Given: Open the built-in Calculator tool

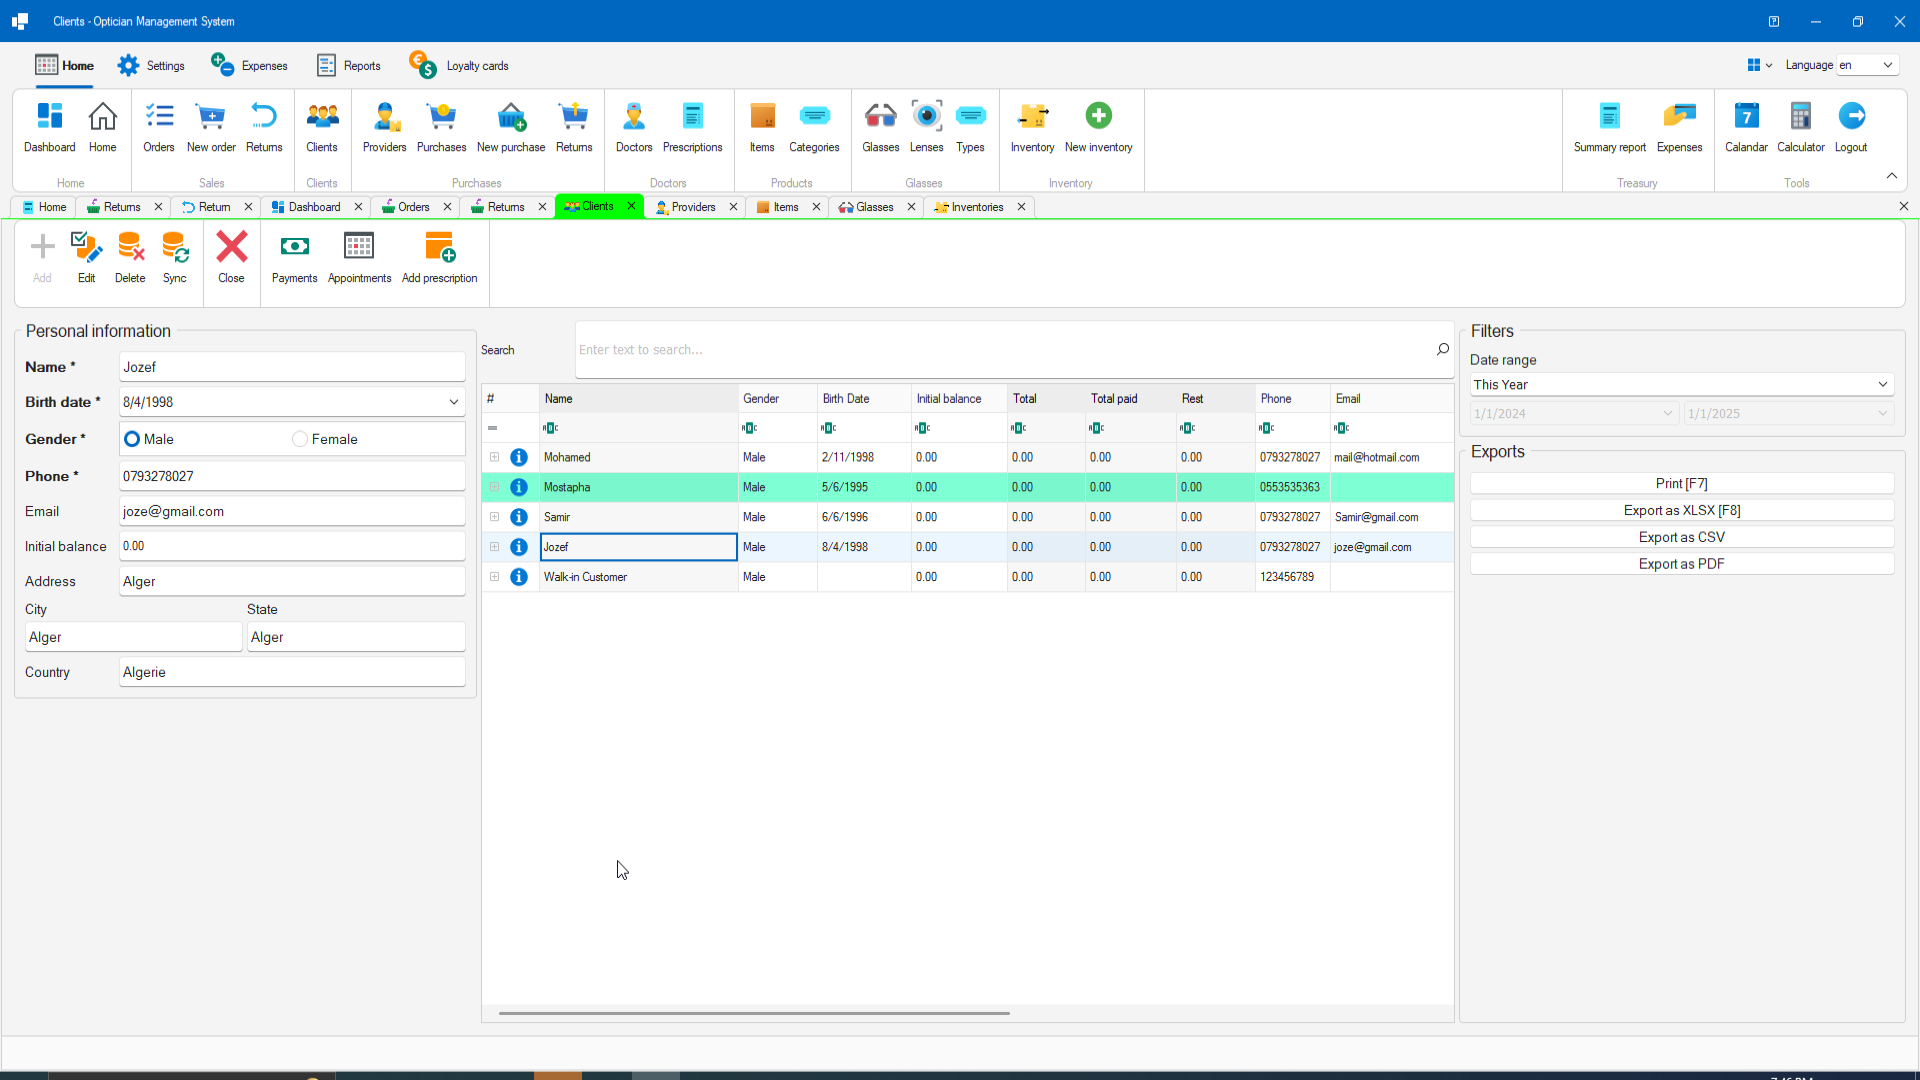Looking at the screenshot, I should pos(1800,128).
